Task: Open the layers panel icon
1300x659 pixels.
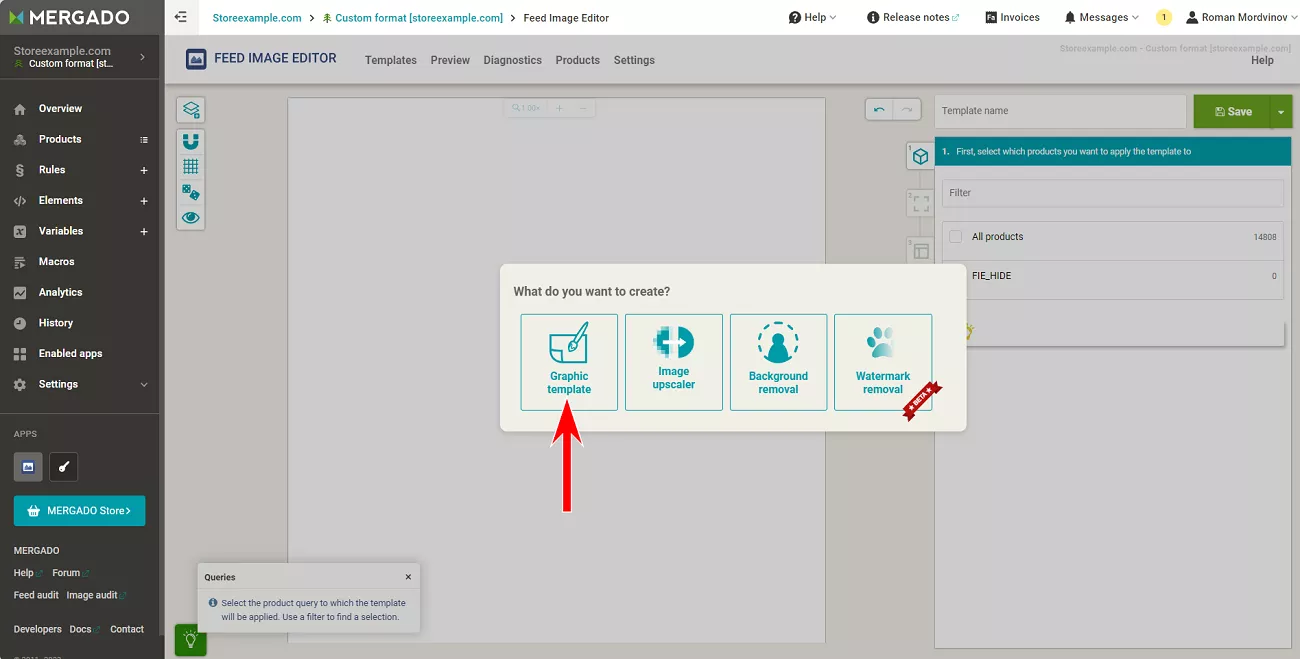Action: point(190,110)
